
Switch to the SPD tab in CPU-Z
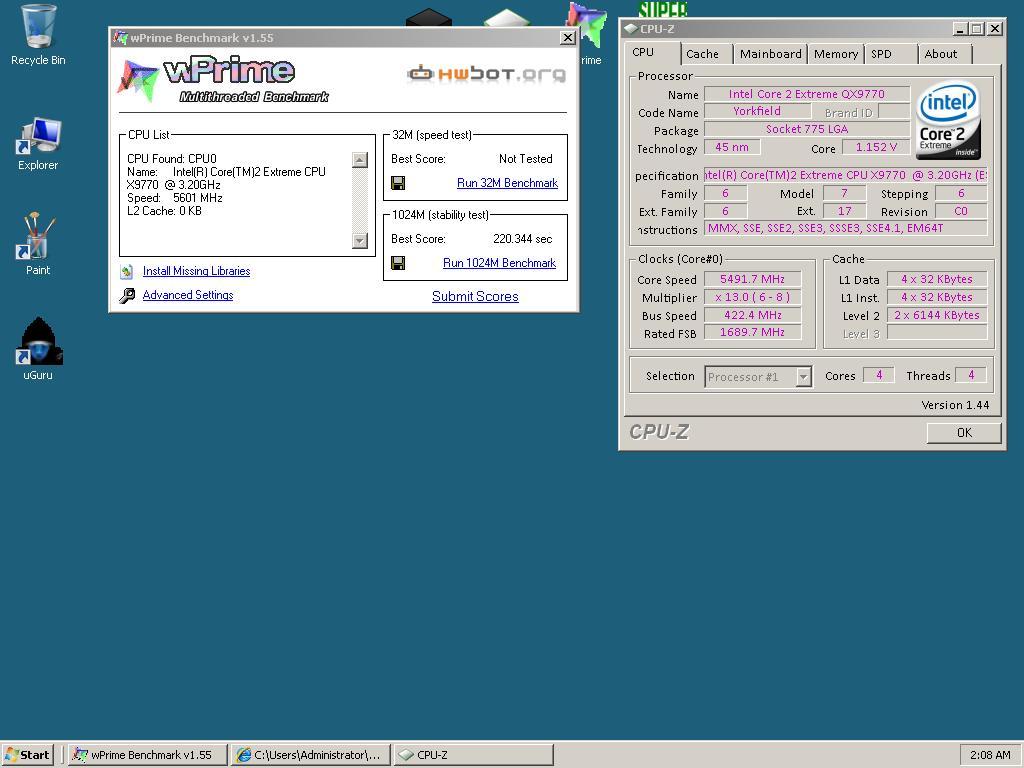[x=881, y=54]
